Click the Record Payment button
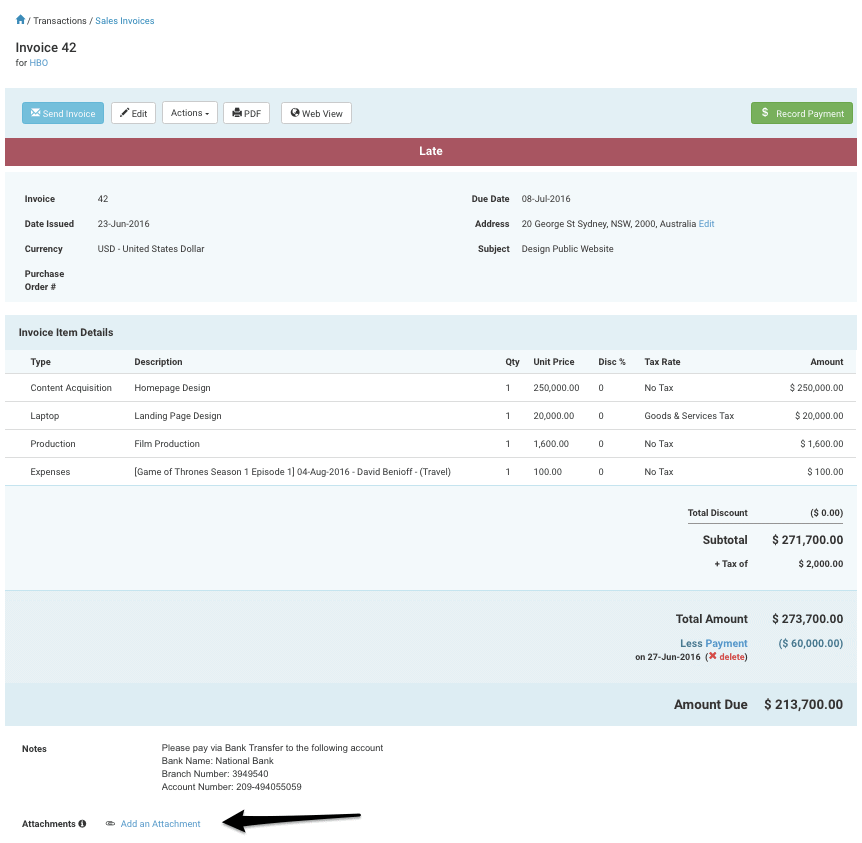 [801, 112]
